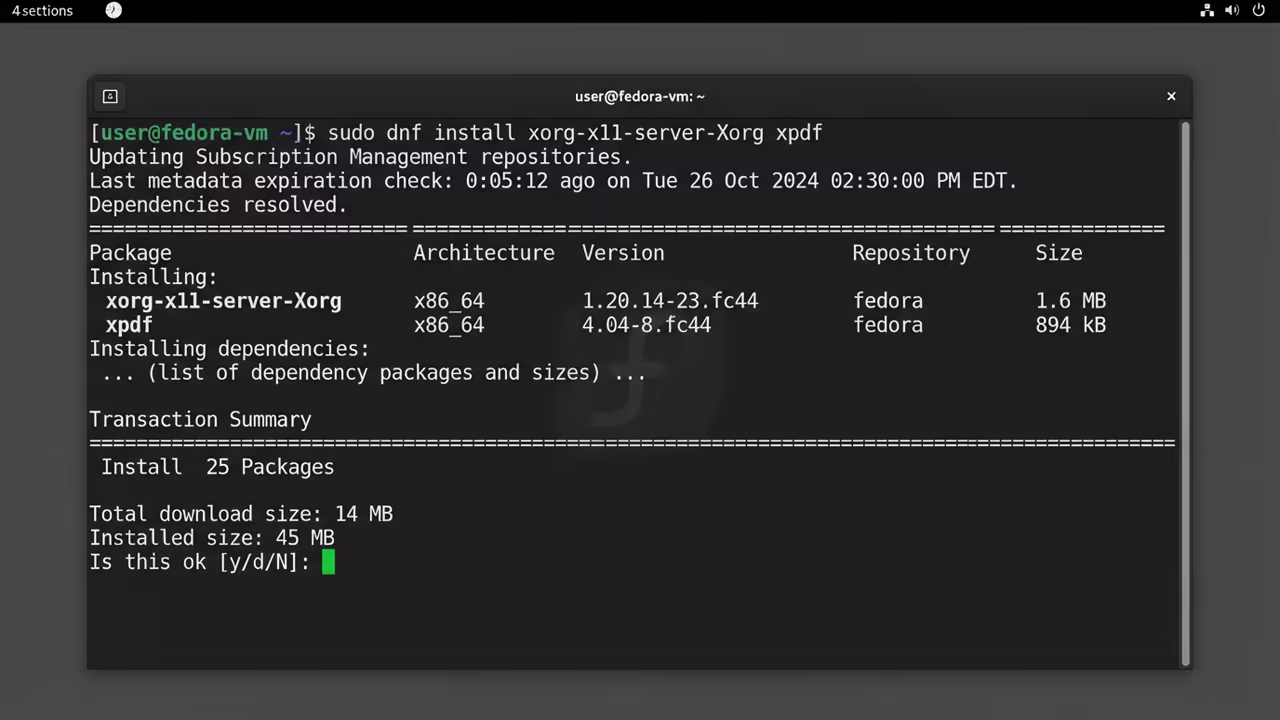1280x720 pixels.
Task: Click the terminal vertical scrollbar
Action: pyautogui.click(x=1186, y=394)
